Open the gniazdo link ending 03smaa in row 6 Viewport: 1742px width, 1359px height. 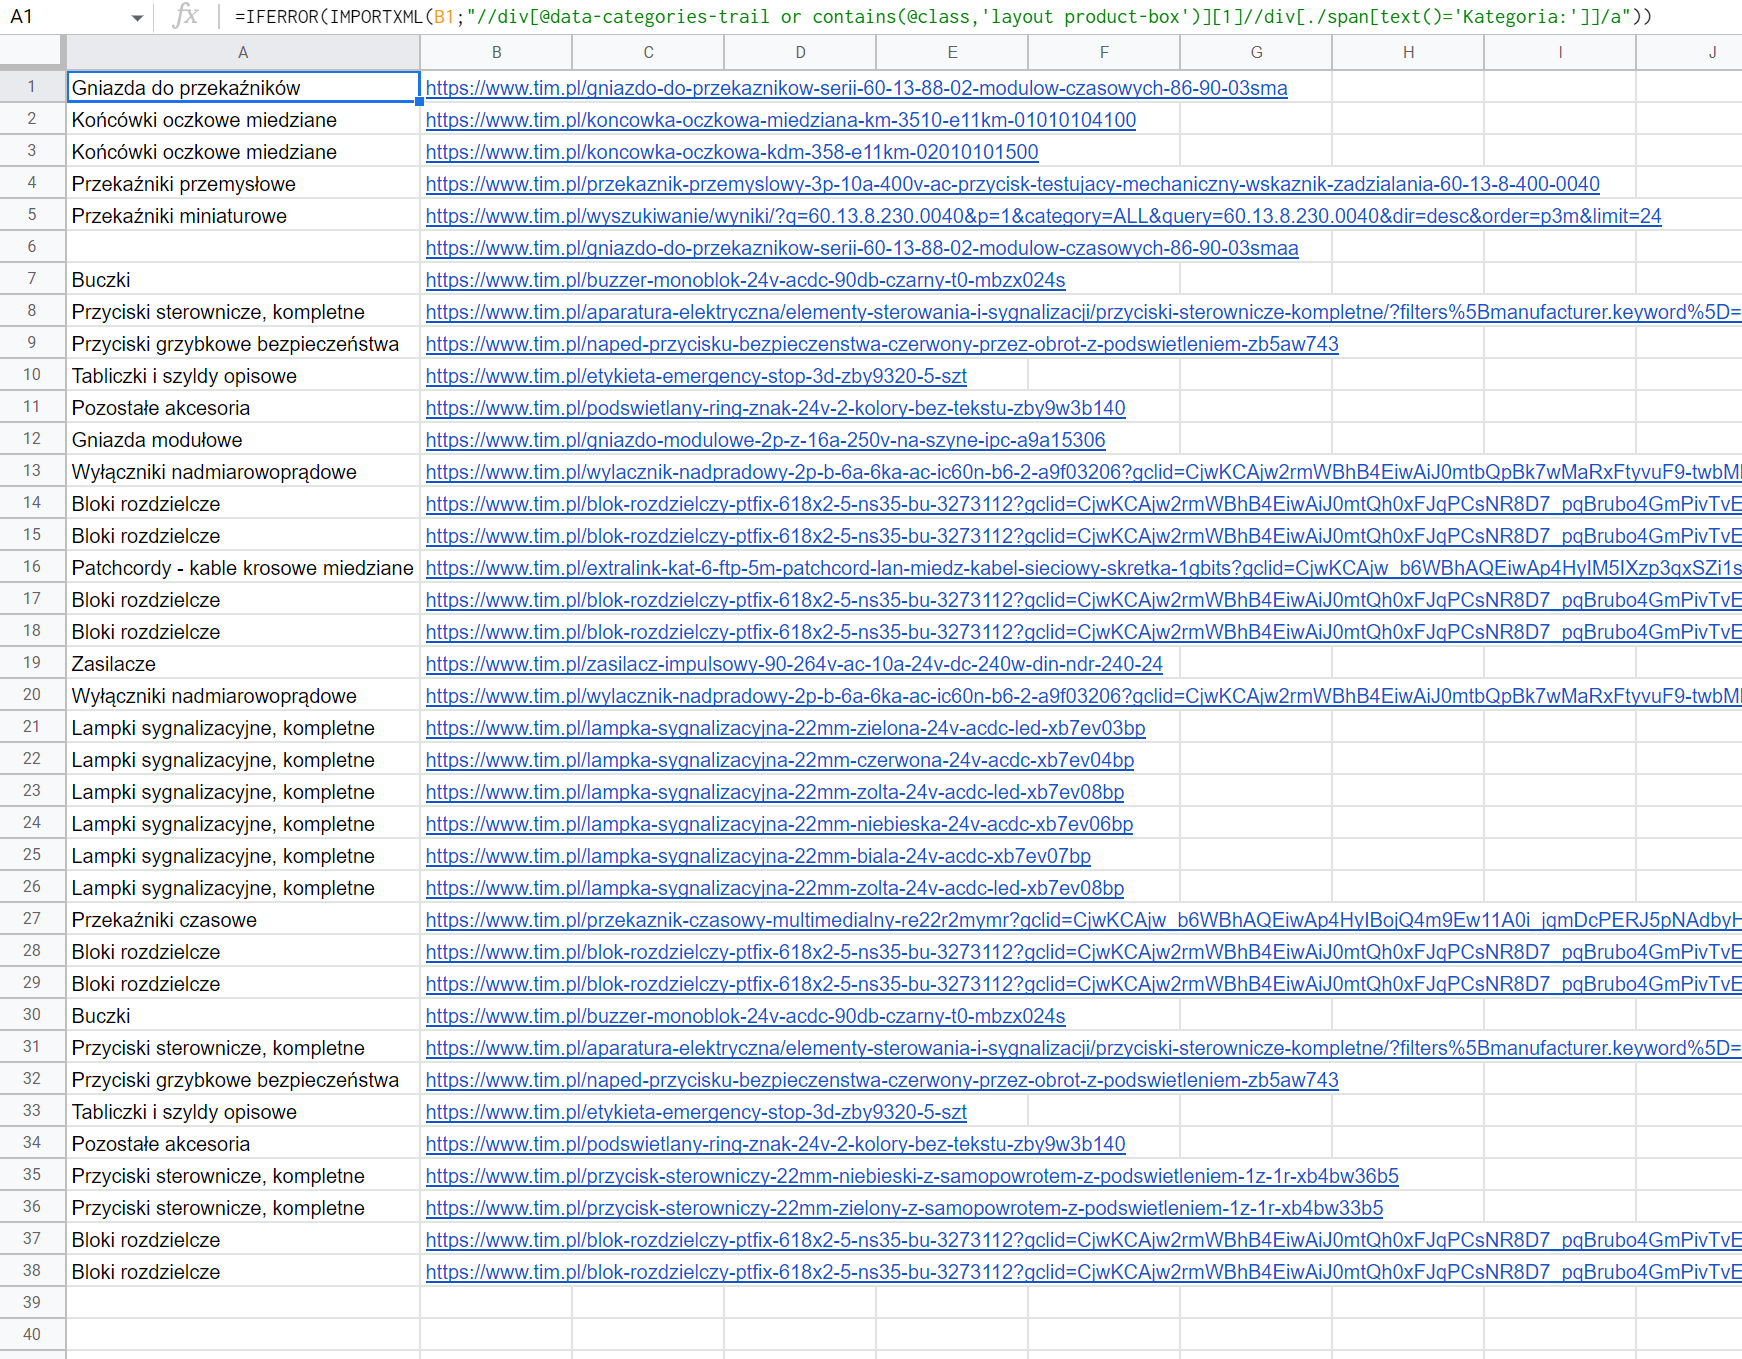(862, 248)
